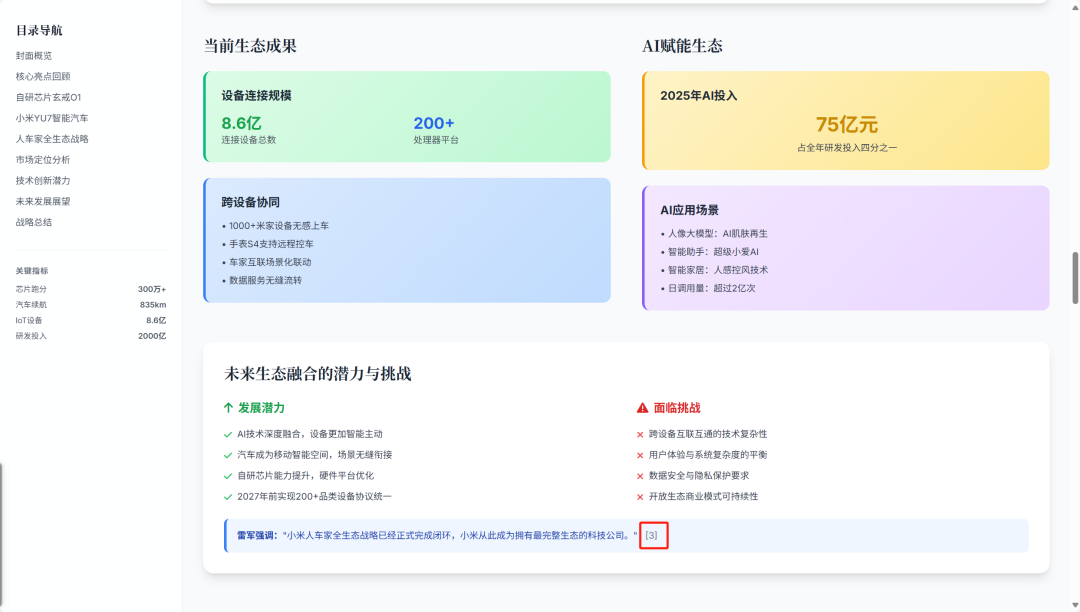1080x612 pixels.
Task: Click the green up arrow beside 发展潜力
Action: point(229,408)
